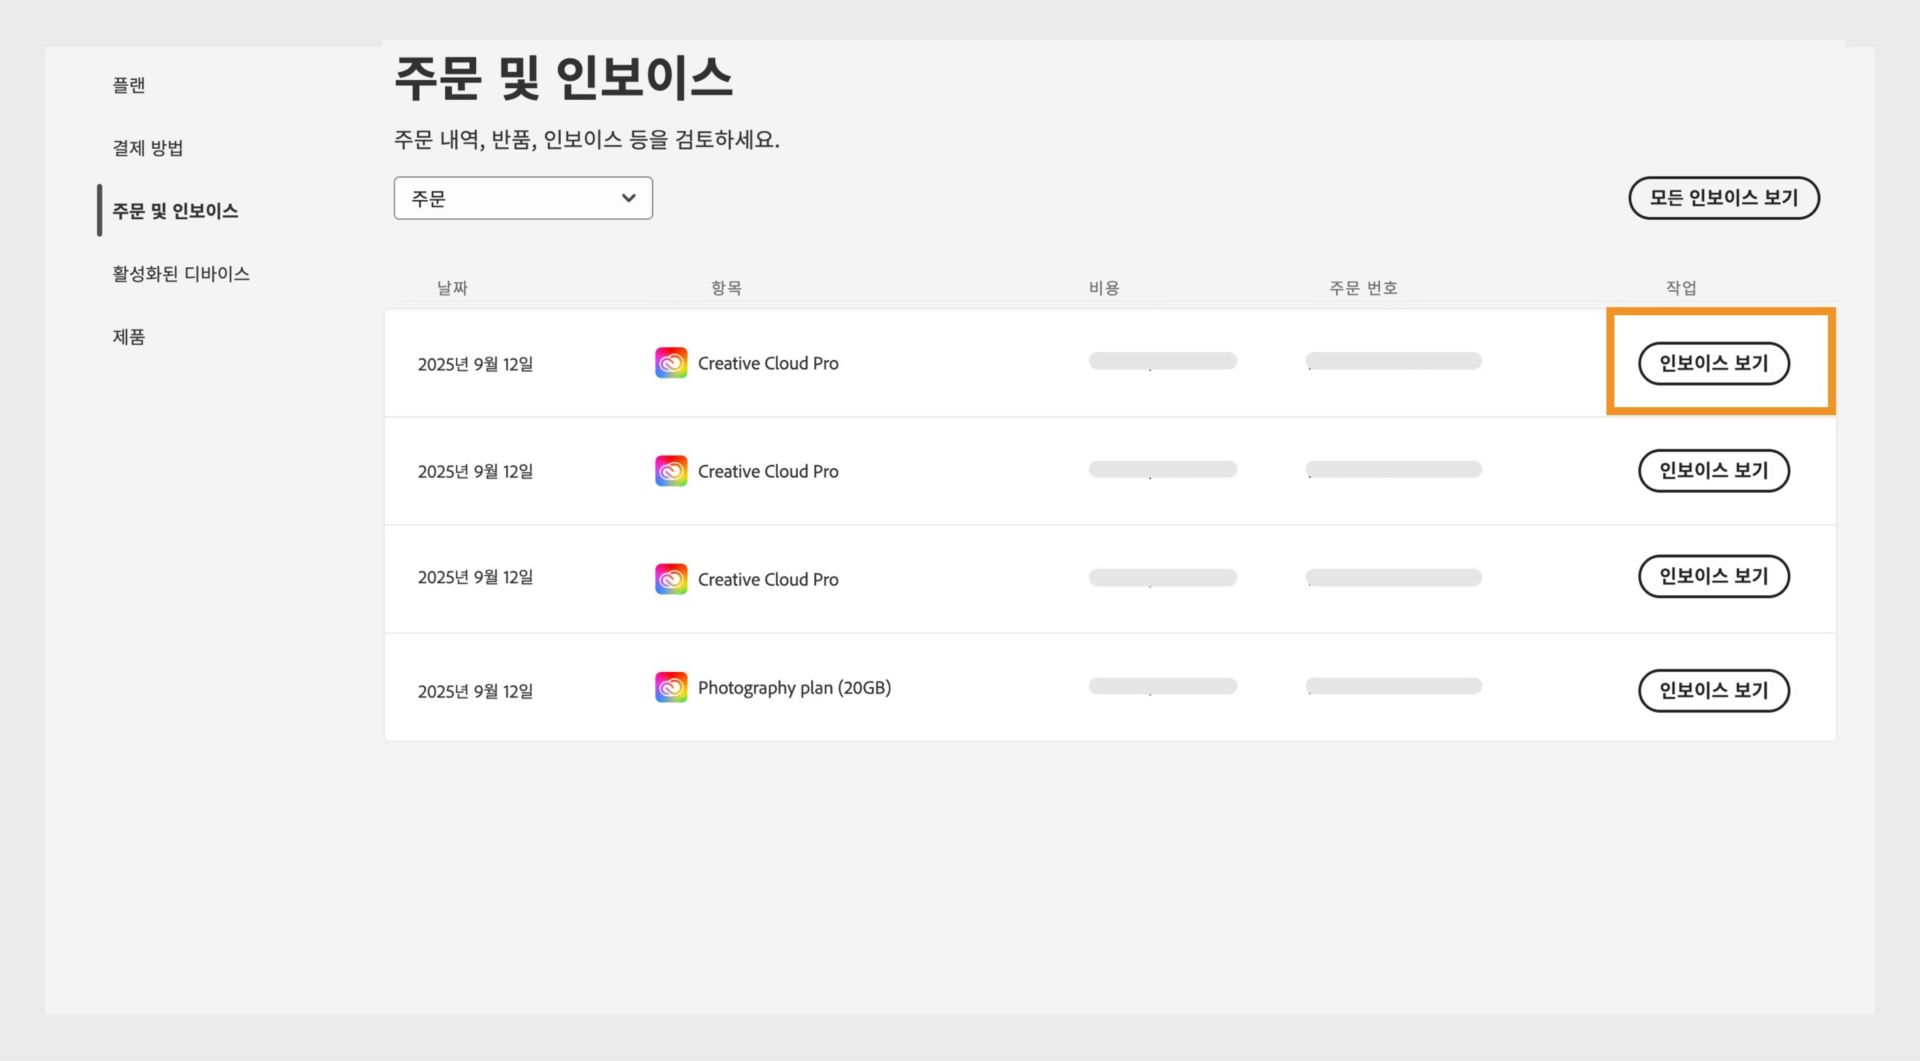
Task: View invoice for Photography plan (20GB)
Action: [x=1713, y=690]
